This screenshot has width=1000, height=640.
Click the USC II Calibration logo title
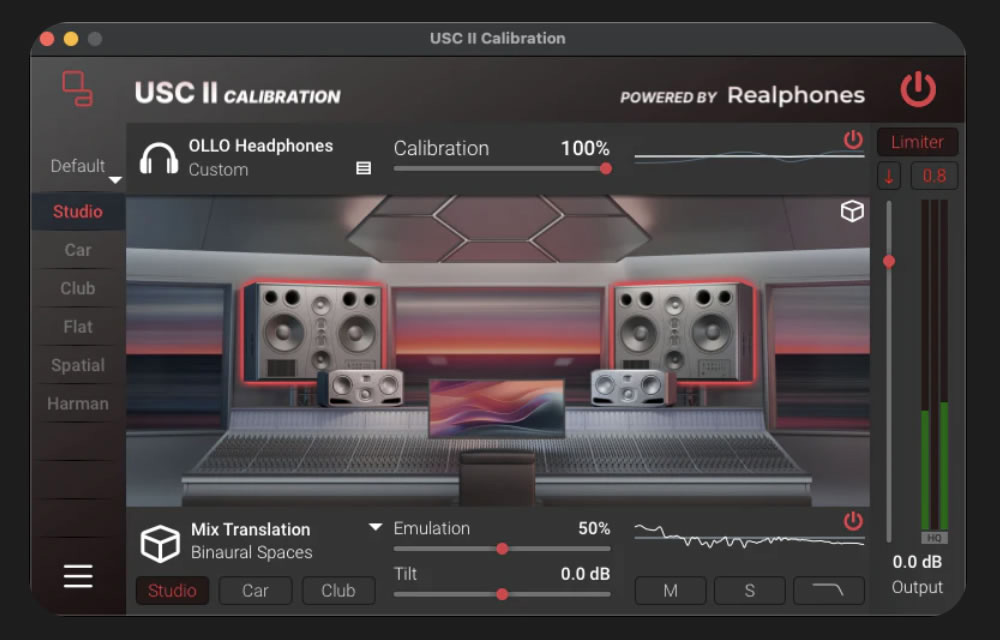point(237,94)
